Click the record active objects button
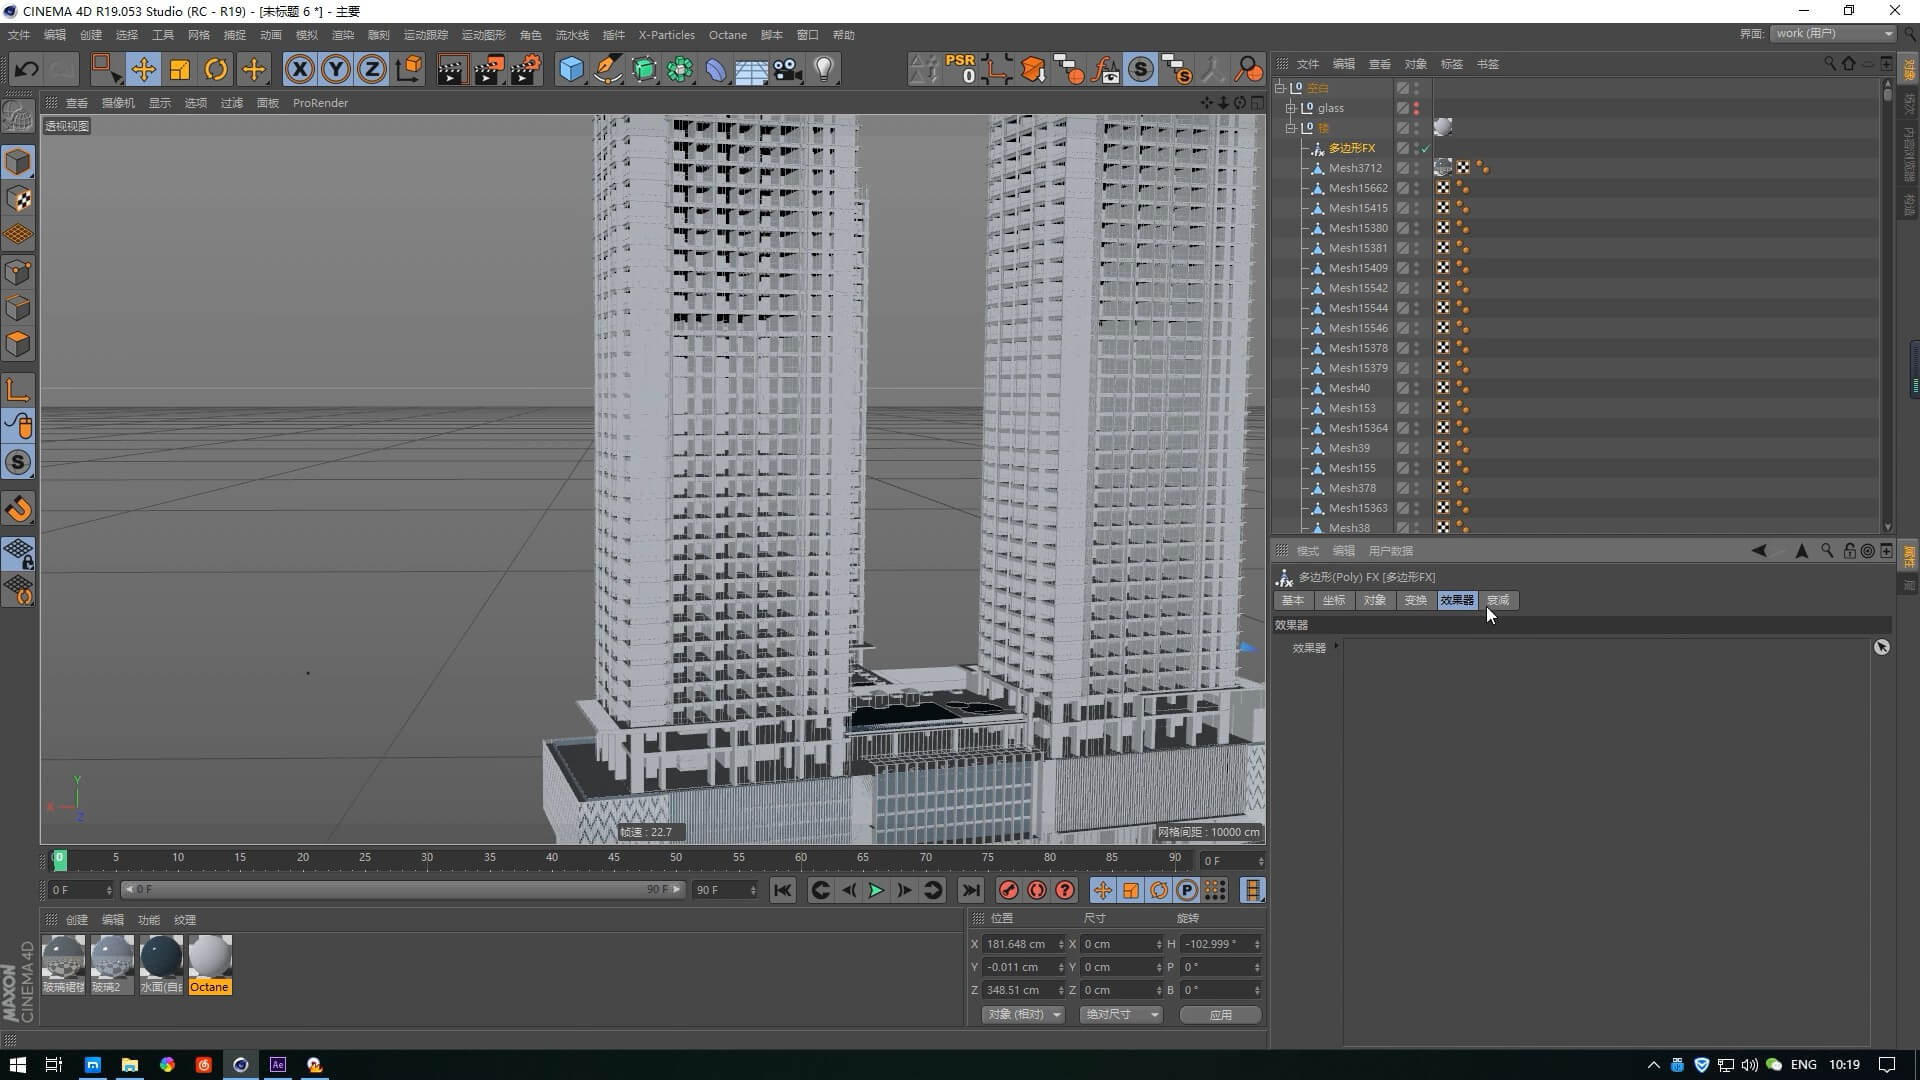This screenshot has width=1920, height=1080. [1008, 890]
